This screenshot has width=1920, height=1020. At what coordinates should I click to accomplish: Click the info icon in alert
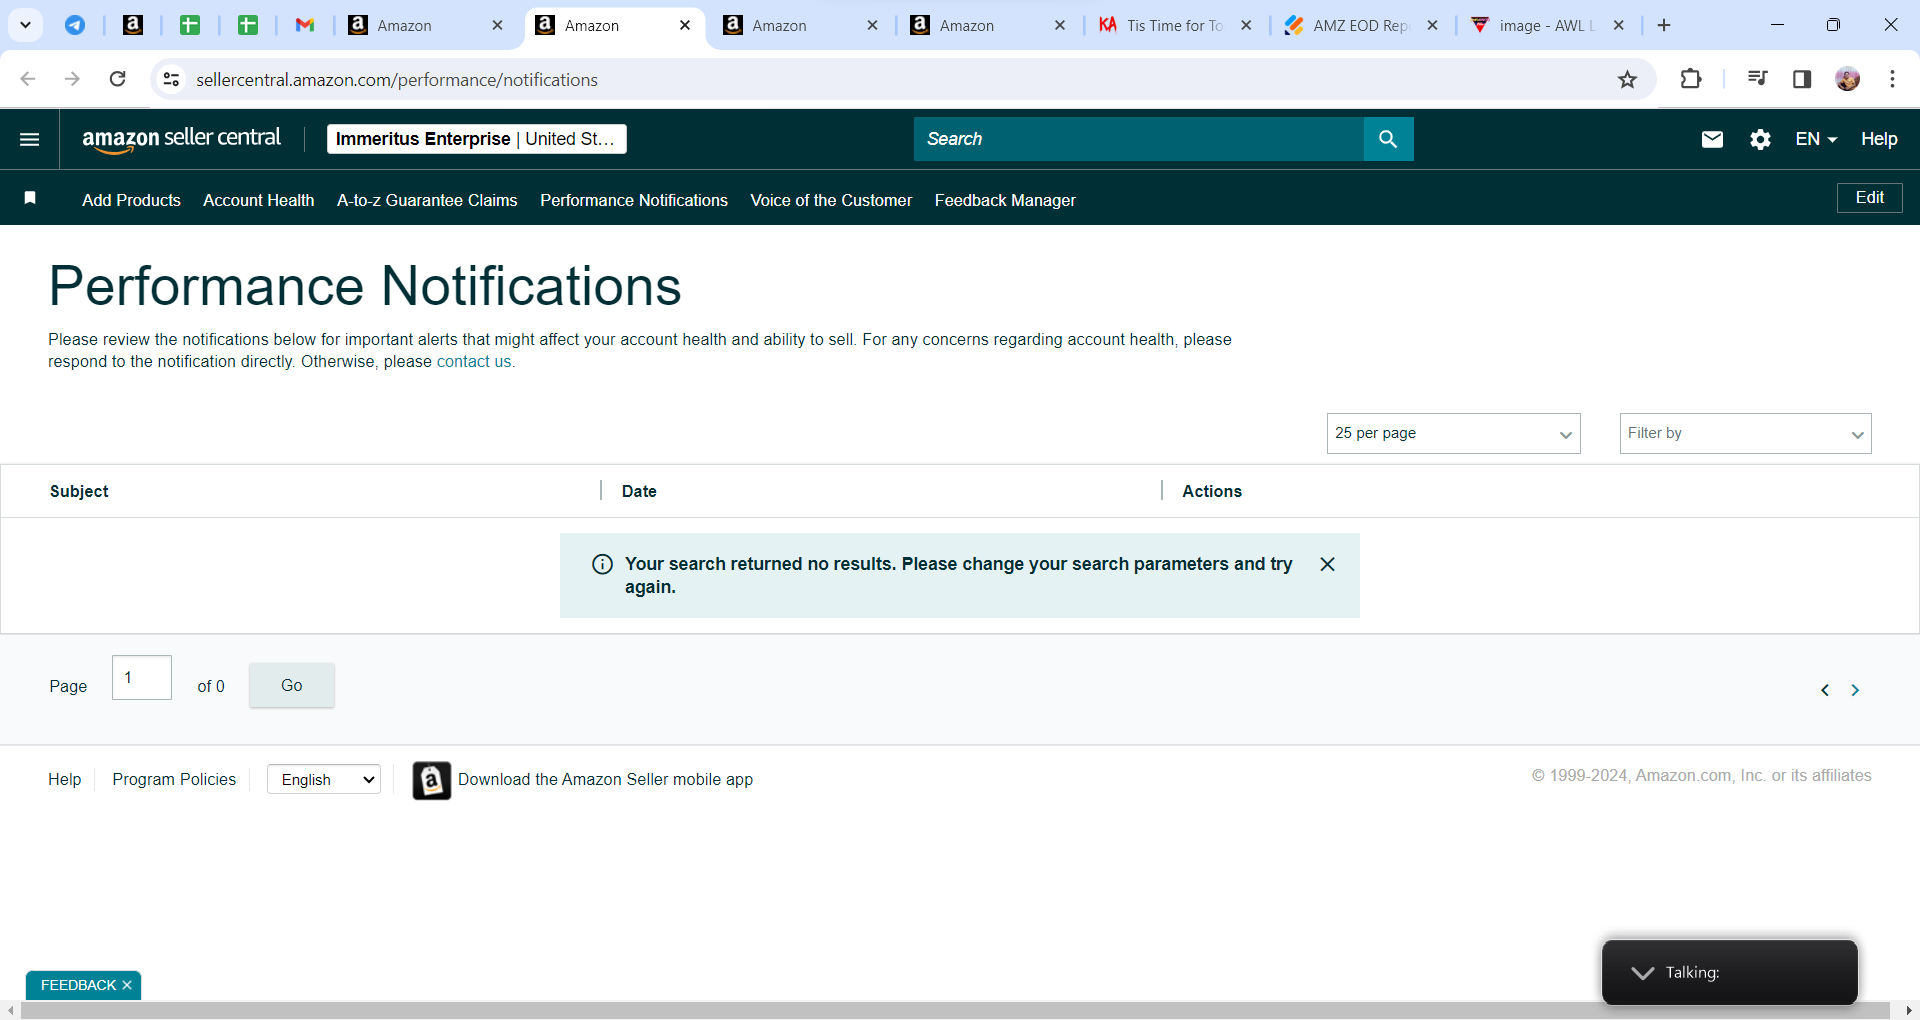(x=602, y=564)
